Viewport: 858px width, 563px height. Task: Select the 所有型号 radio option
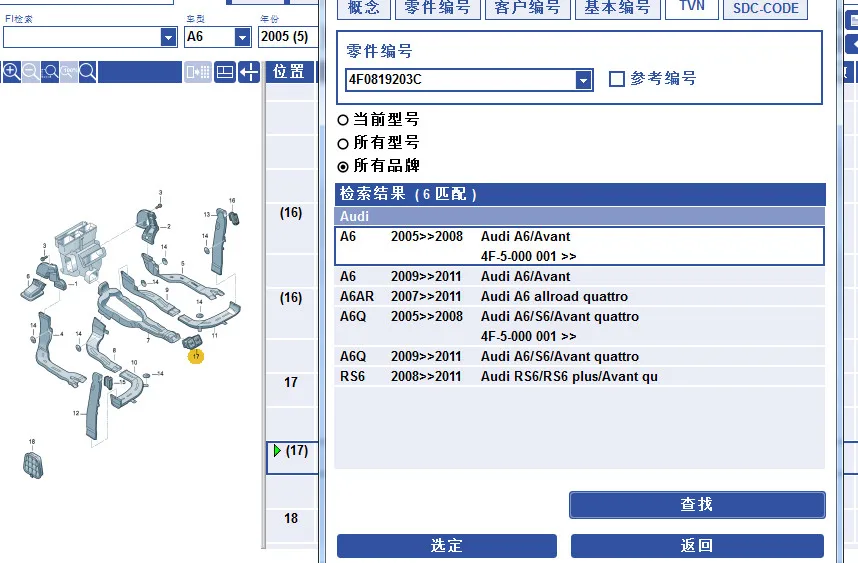(x=343, y=144)
